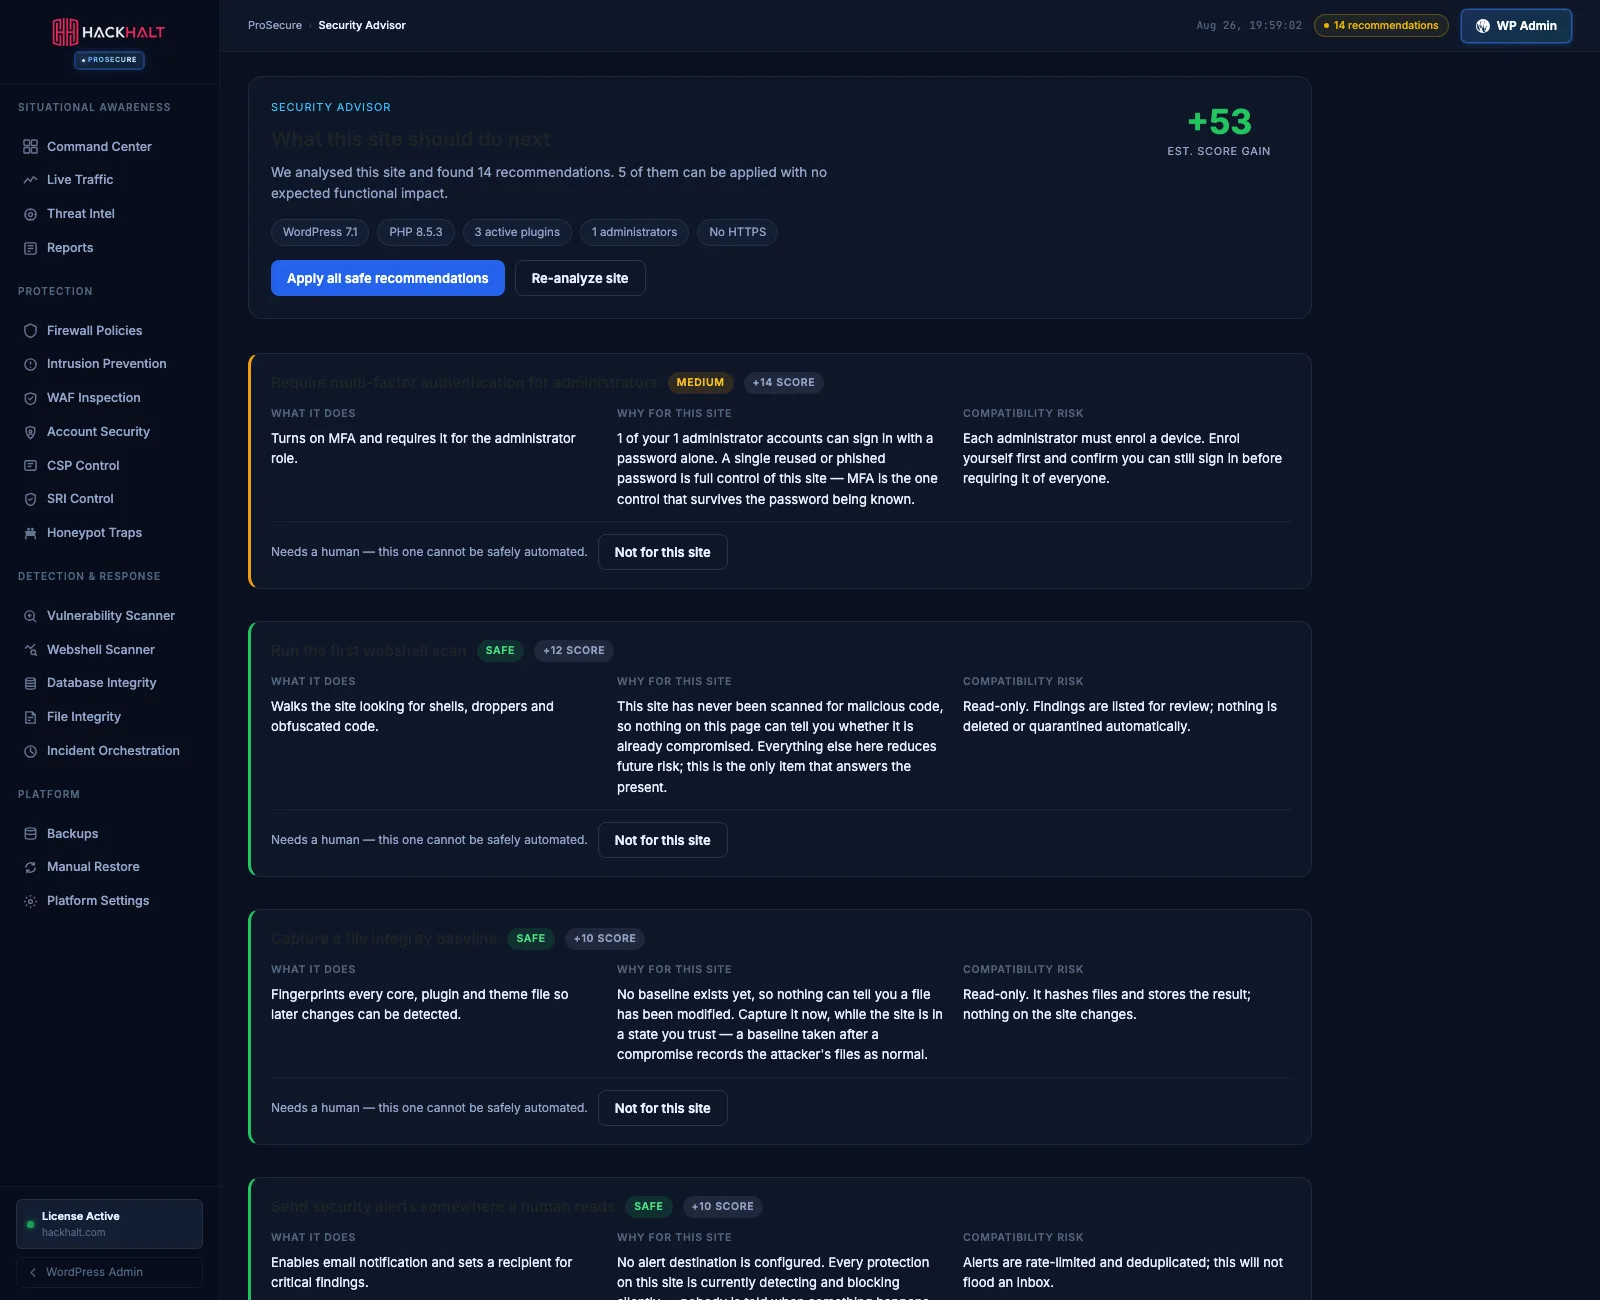Click the EST. SCORE GAIN label

click(1219, 151)
